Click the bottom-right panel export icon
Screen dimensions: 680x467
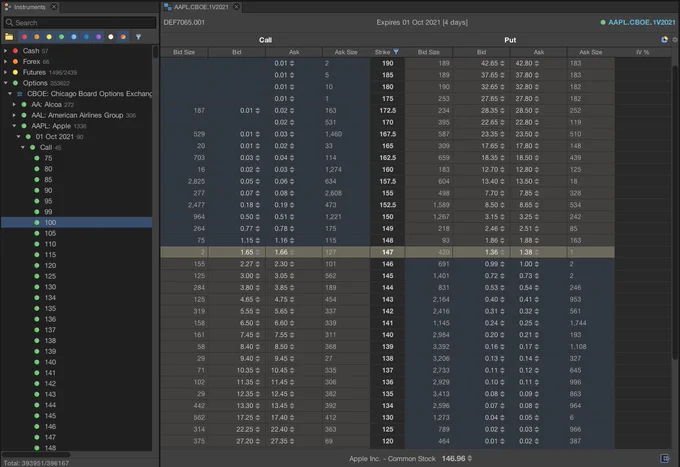(665, 458)
